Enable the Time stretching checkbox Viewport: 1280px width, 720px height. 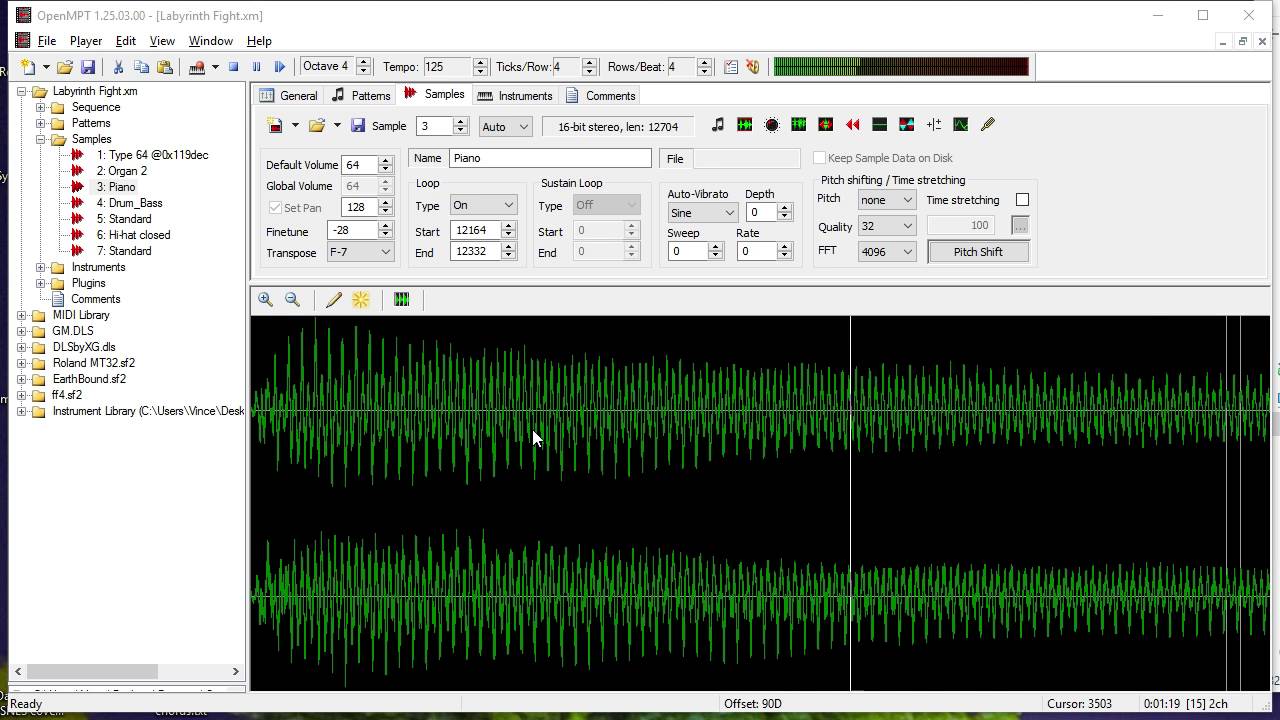click(1022, 200)
